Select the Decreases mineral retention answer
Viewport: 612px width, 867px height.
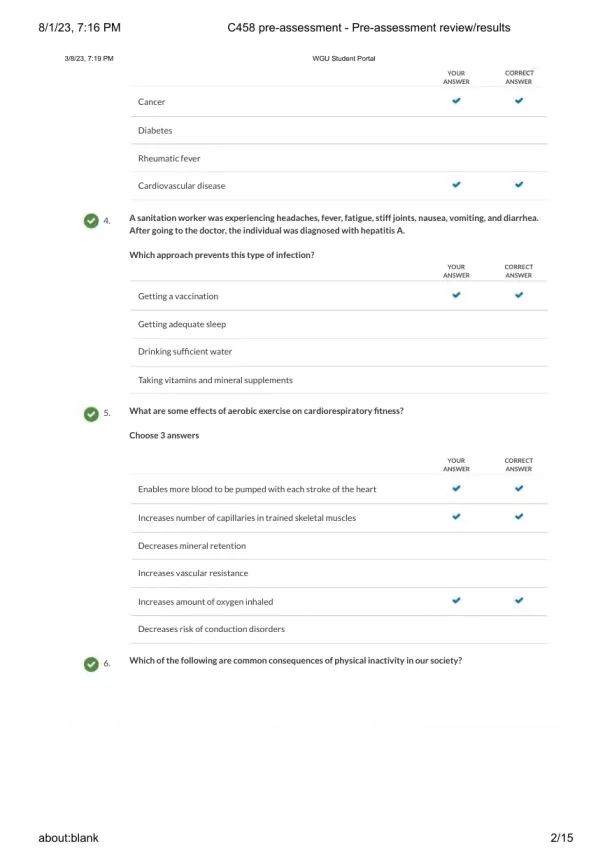(192, 546)
